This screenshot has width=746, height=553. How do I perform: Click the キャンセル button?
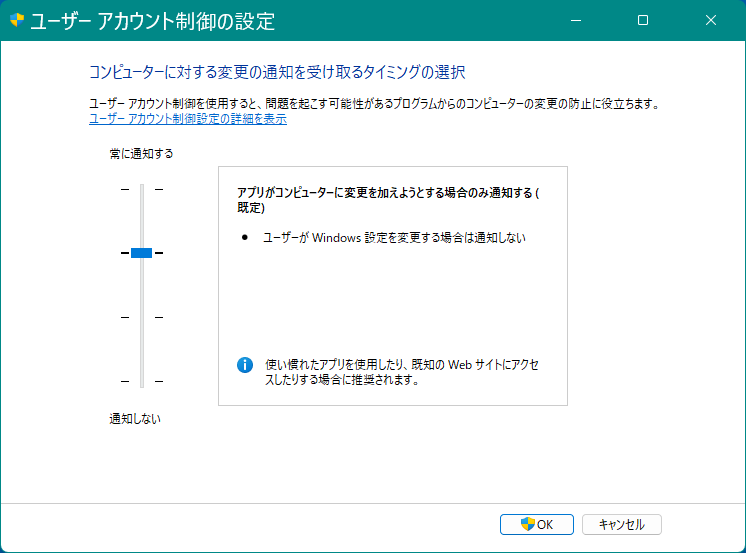621,524
